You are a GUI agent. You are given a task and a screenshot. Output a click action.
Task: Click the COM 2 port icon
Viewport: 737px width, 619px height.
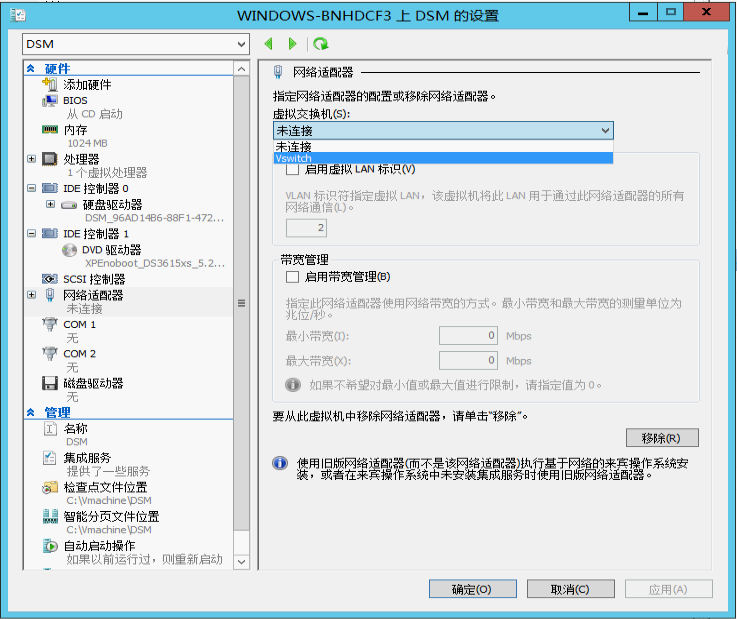coord(49,353)
